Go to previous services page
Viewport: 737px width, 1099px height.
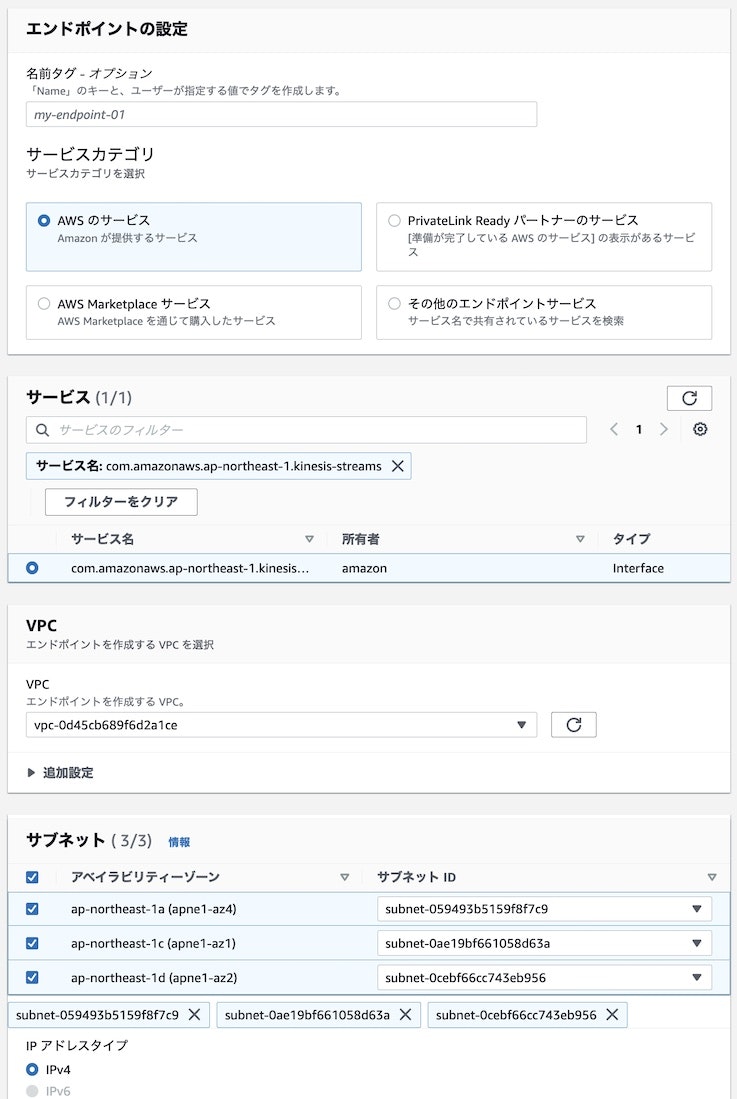point(614,430)
